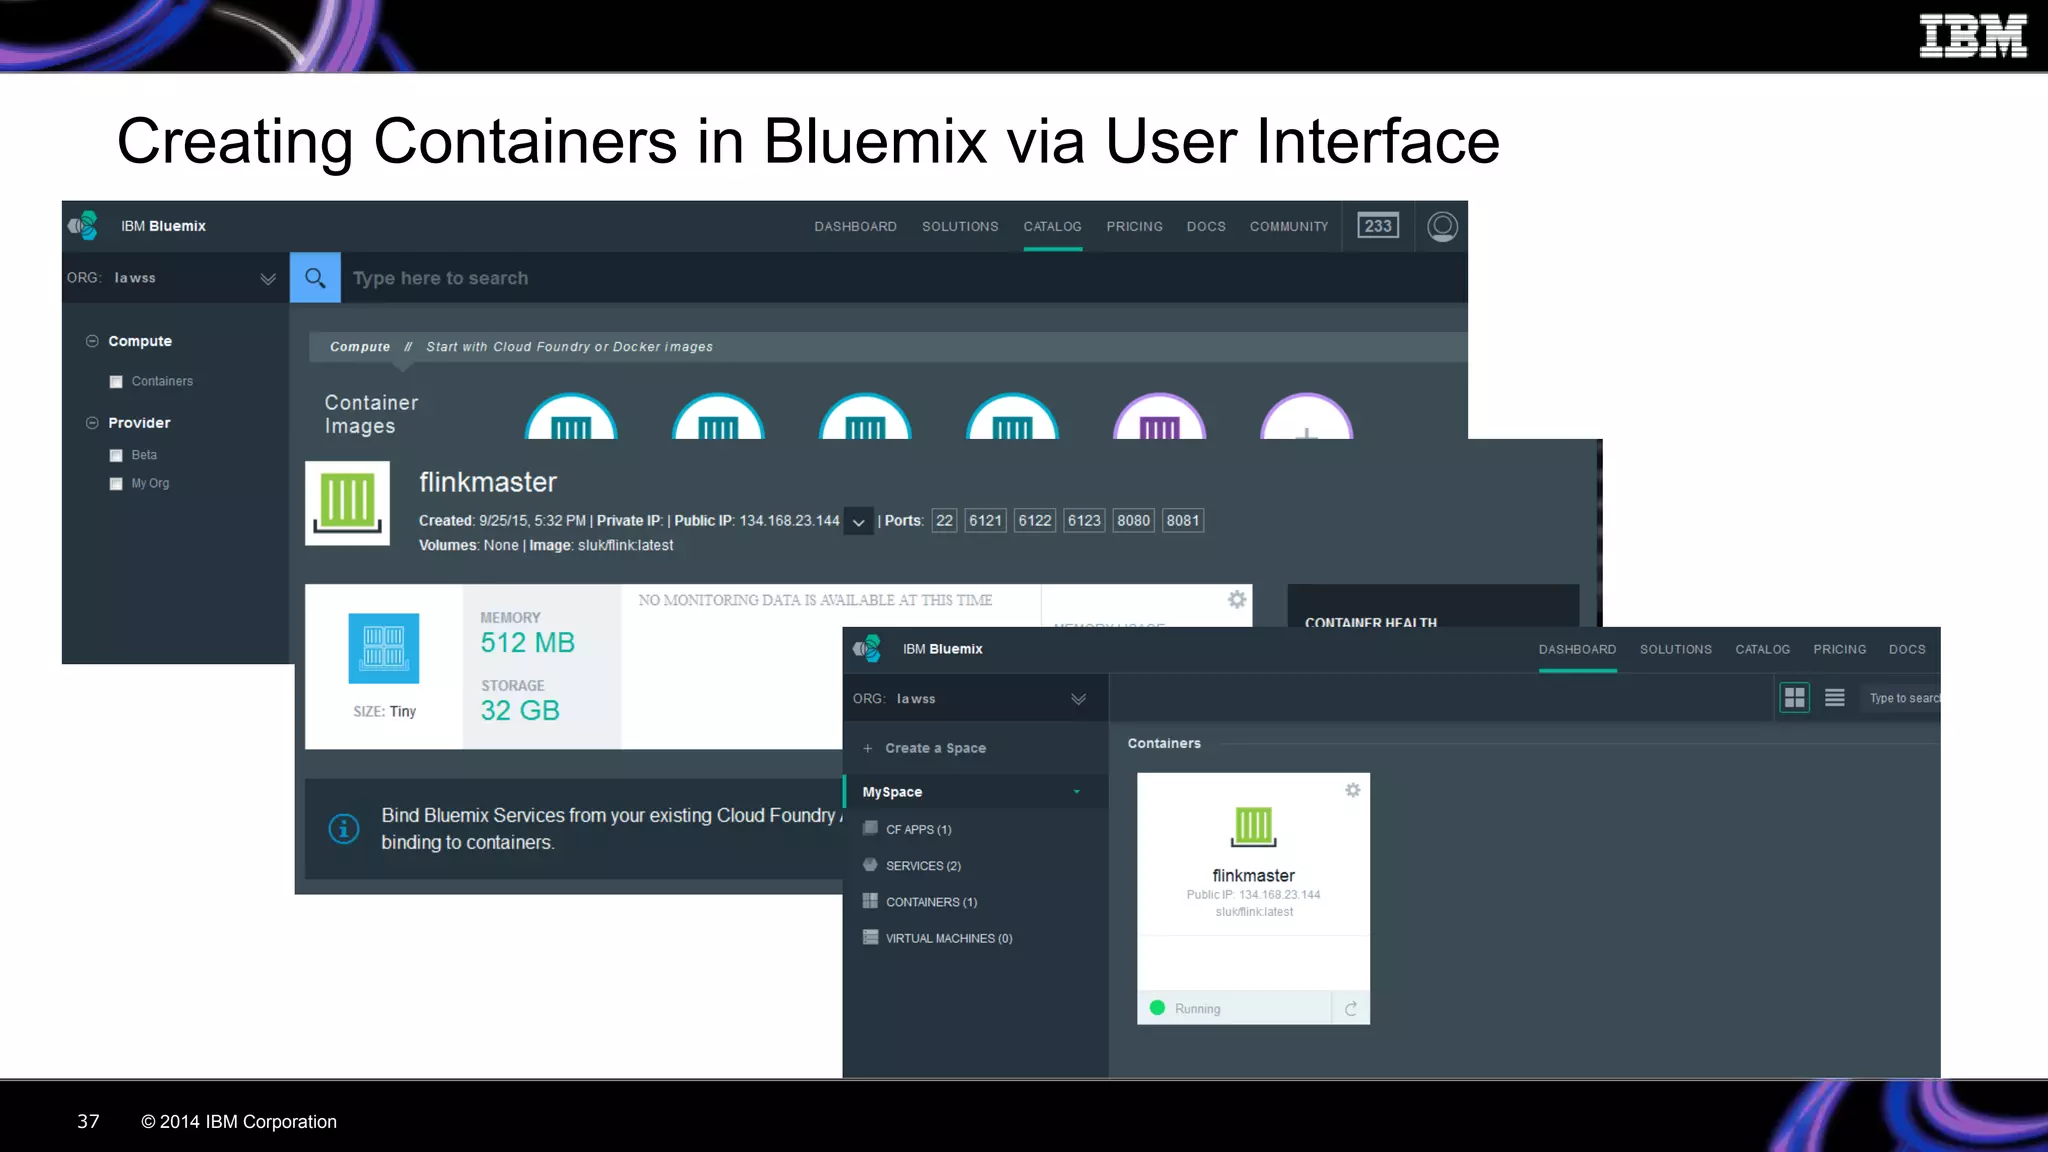
Task: Select the second blue container image
Action: click(718, 416)
